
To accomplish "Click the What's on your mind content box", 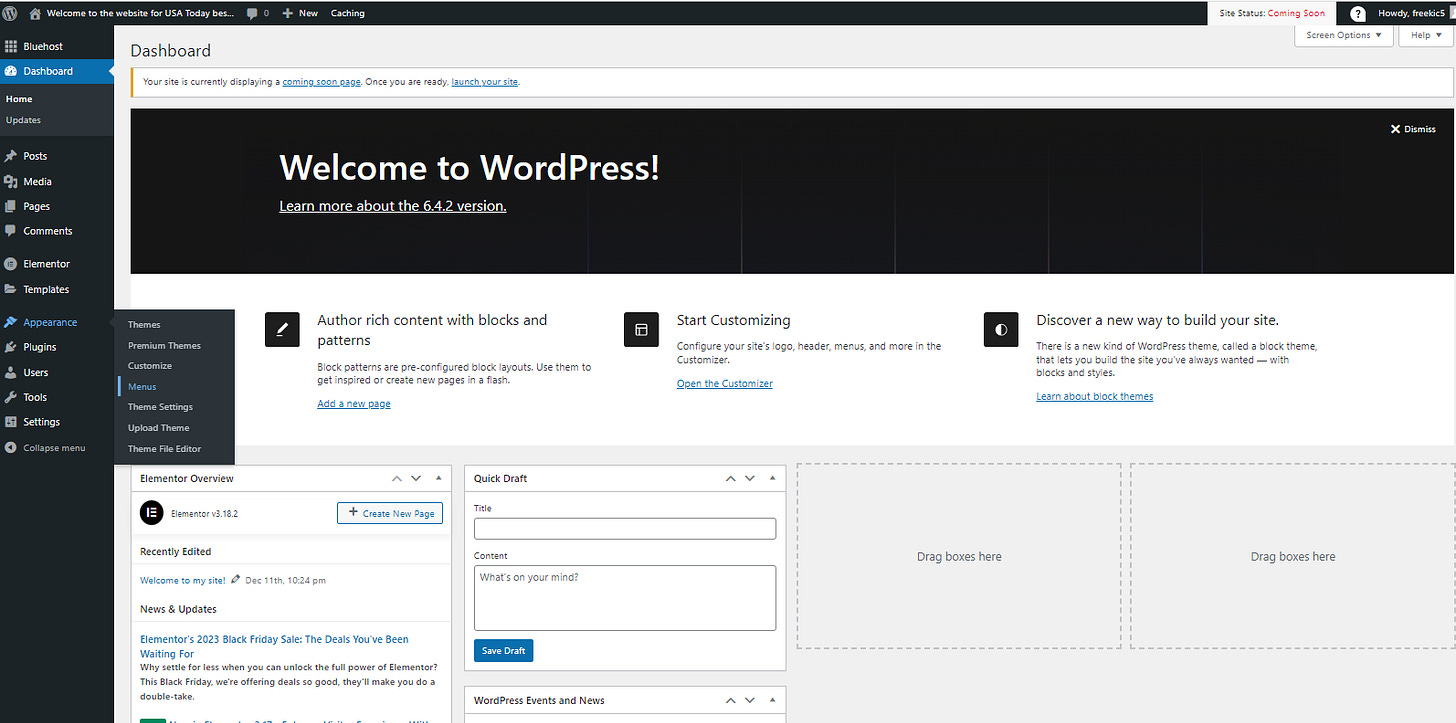I will tap(625, 598).
